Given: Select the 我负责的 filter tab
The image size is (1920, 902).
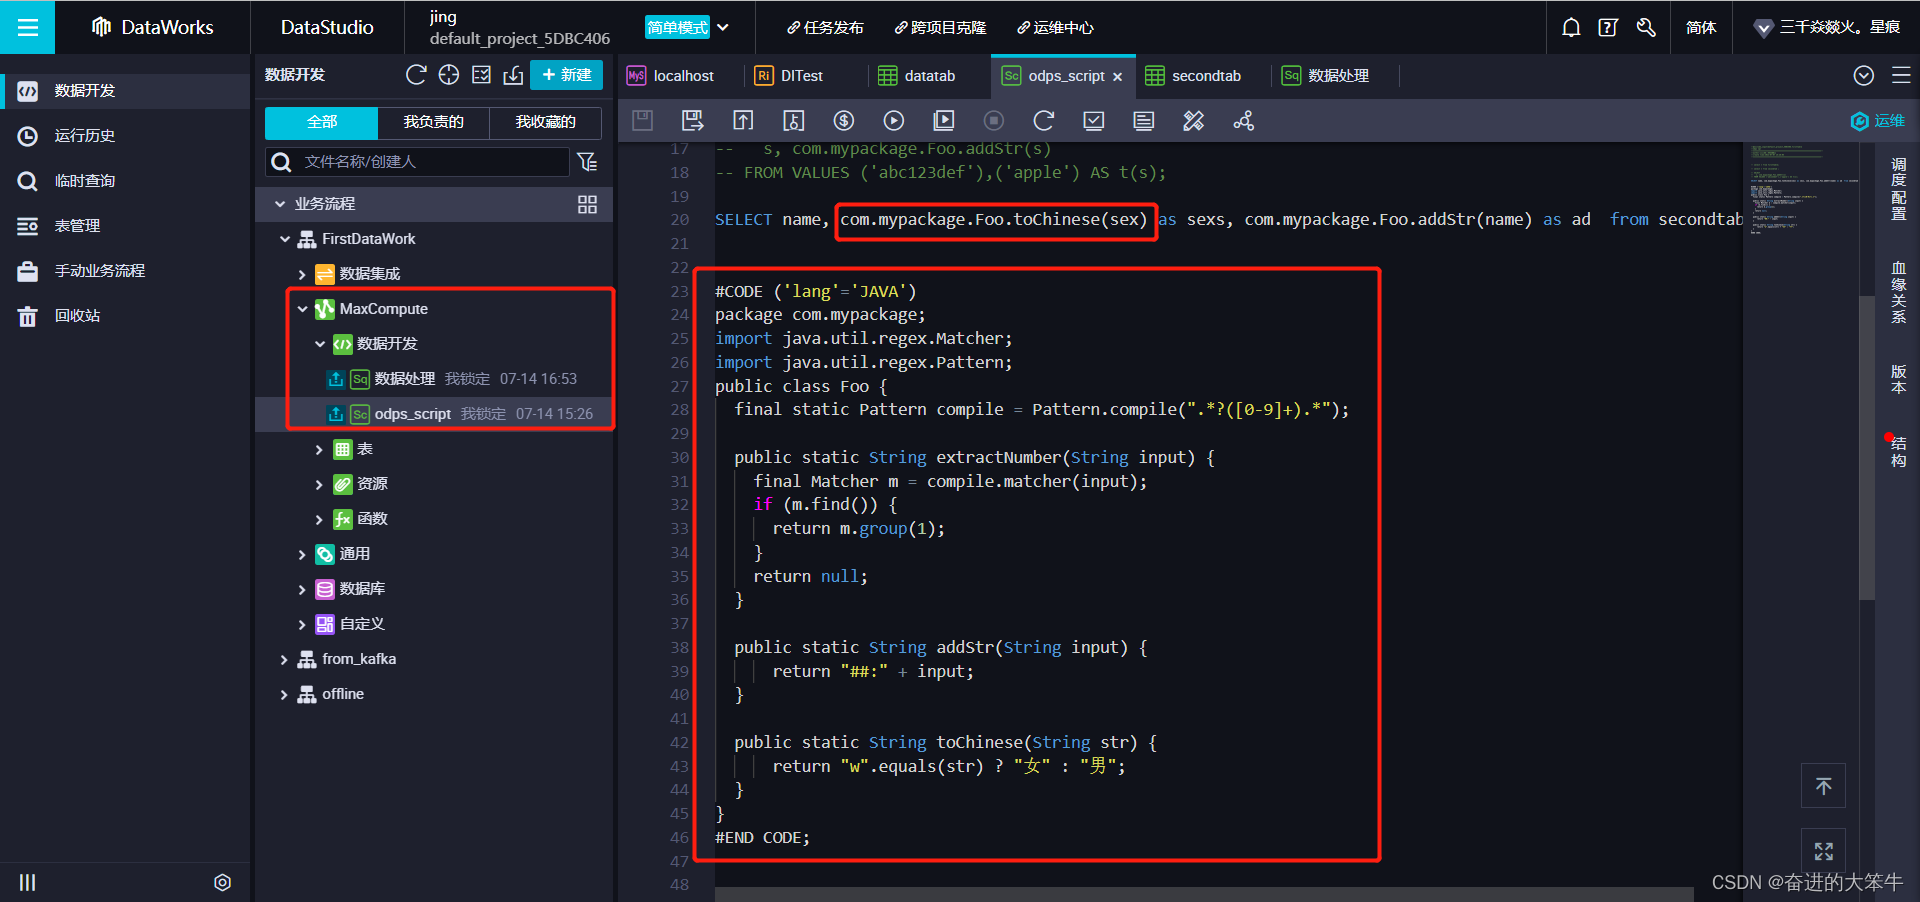Looking at the screenshot, I should 434,122.
